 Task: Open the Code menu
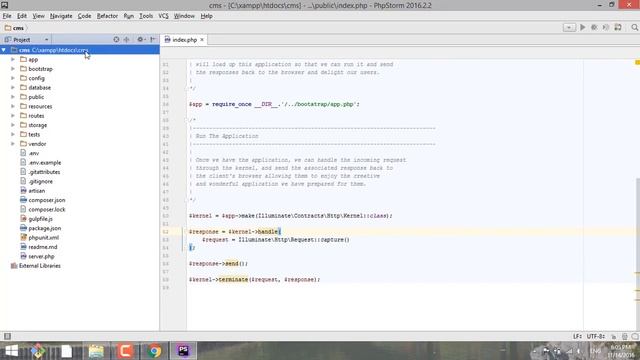(x=84, y=16)
